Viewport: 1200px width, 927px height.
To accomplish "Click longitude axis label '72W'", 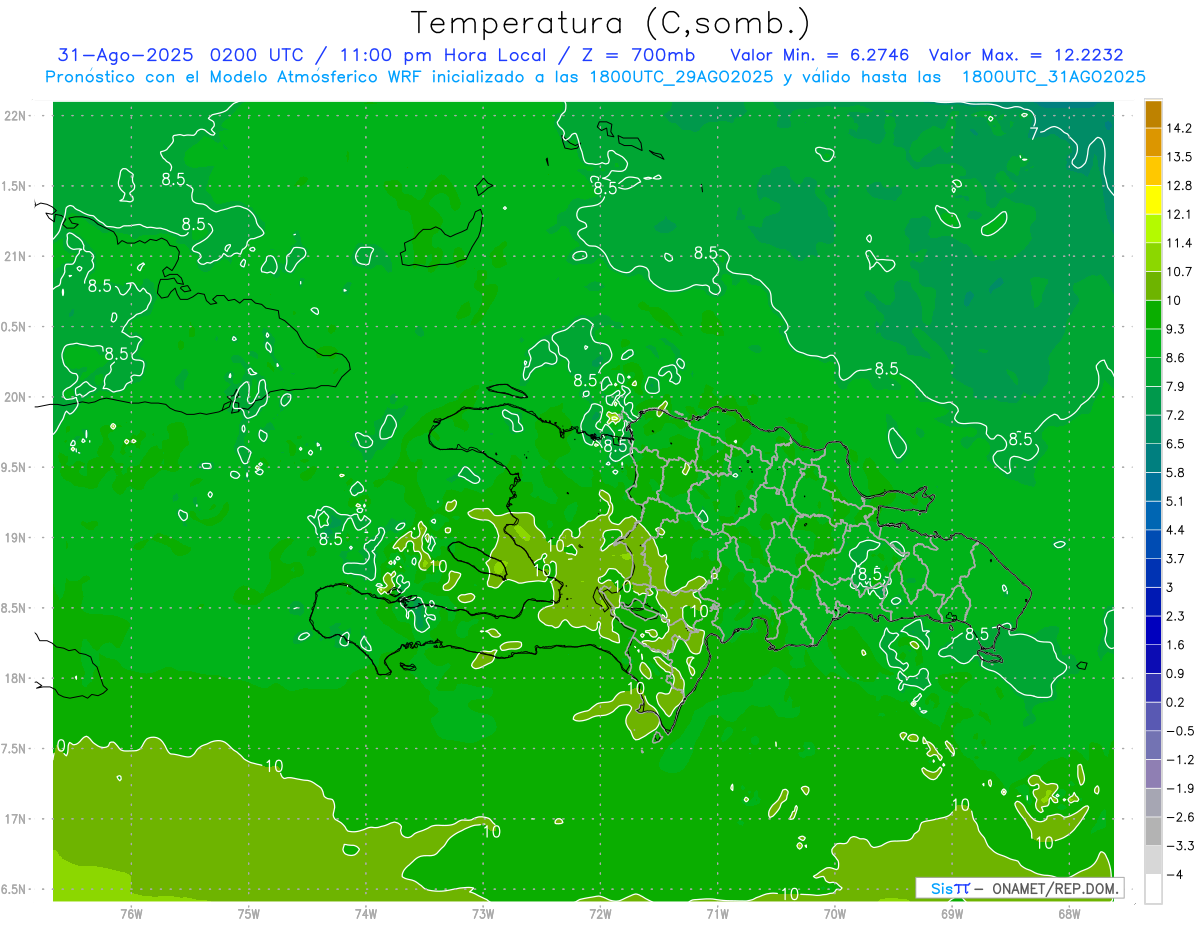I will click(600, 913).
